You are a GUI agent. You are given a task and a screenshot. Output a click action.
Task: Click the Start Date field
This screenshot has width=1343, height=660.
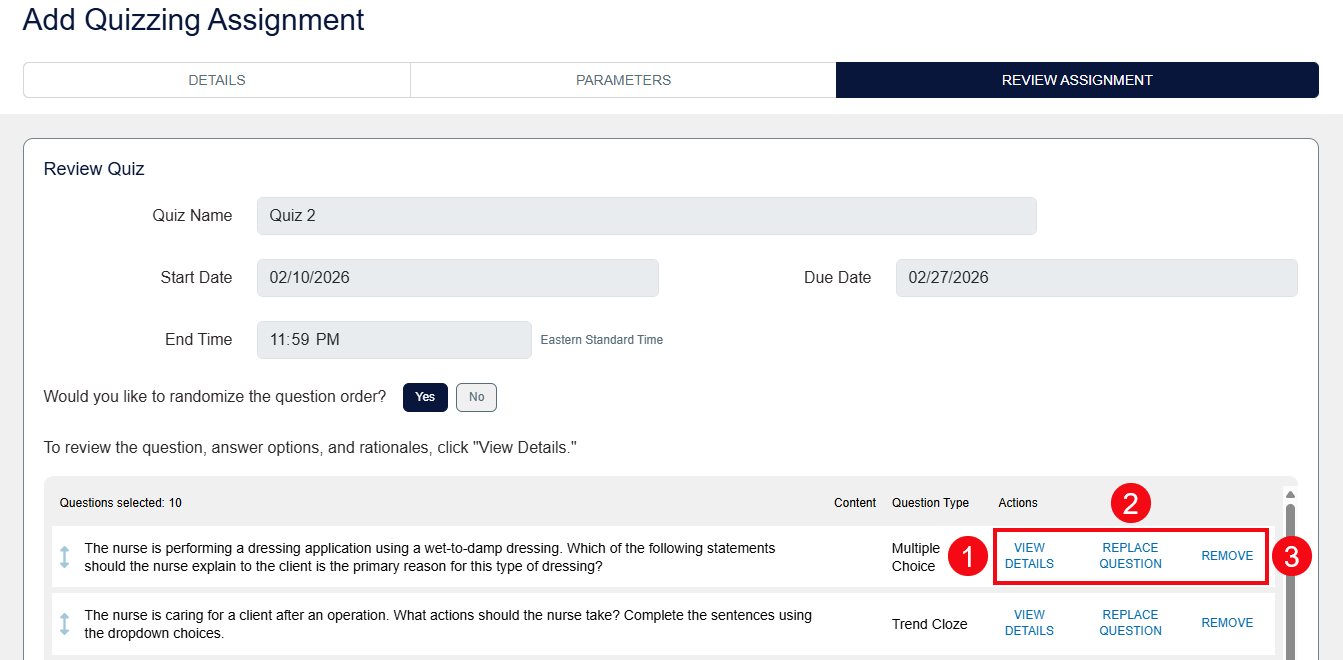point(457,277)
